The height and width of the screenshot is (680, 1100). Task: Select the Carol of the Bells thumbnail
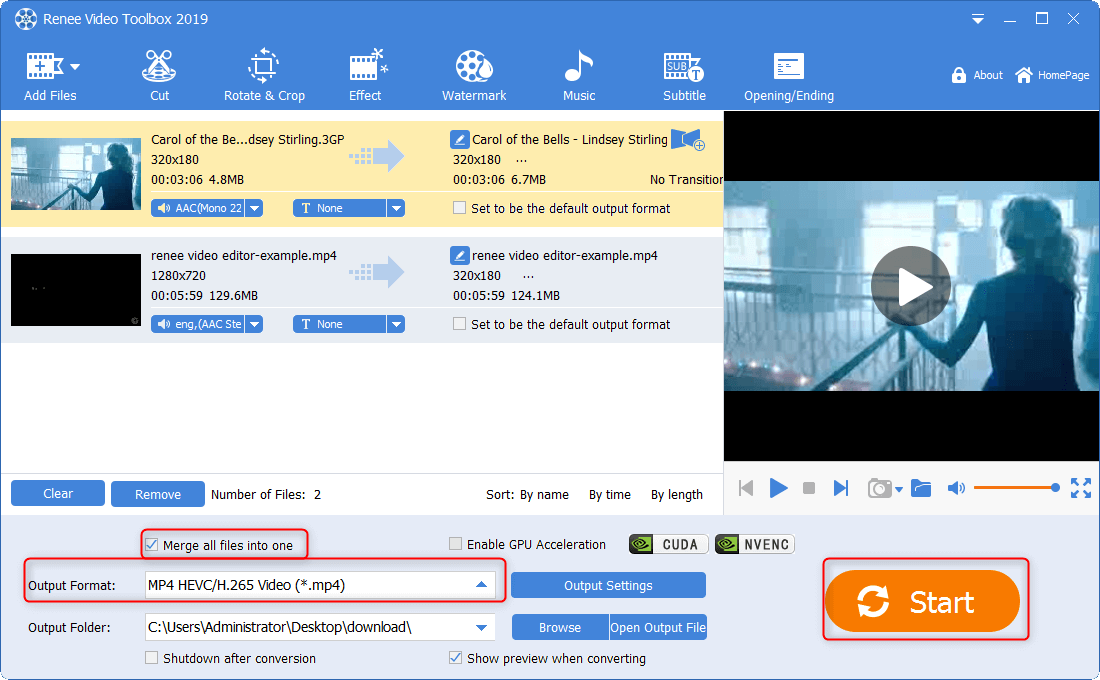point(76,174)
